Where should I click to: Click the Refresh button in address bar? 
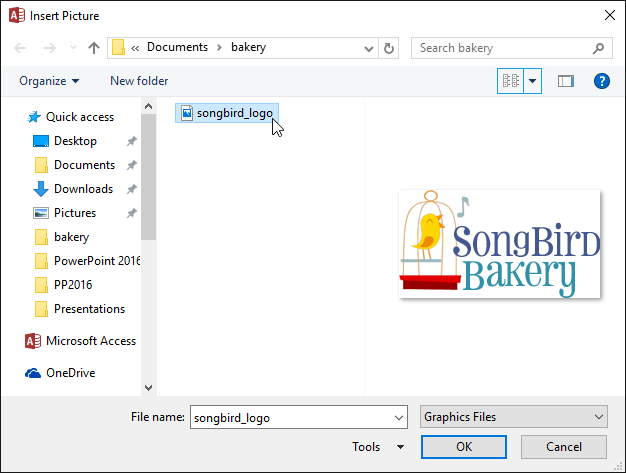[x=389, y=48]
